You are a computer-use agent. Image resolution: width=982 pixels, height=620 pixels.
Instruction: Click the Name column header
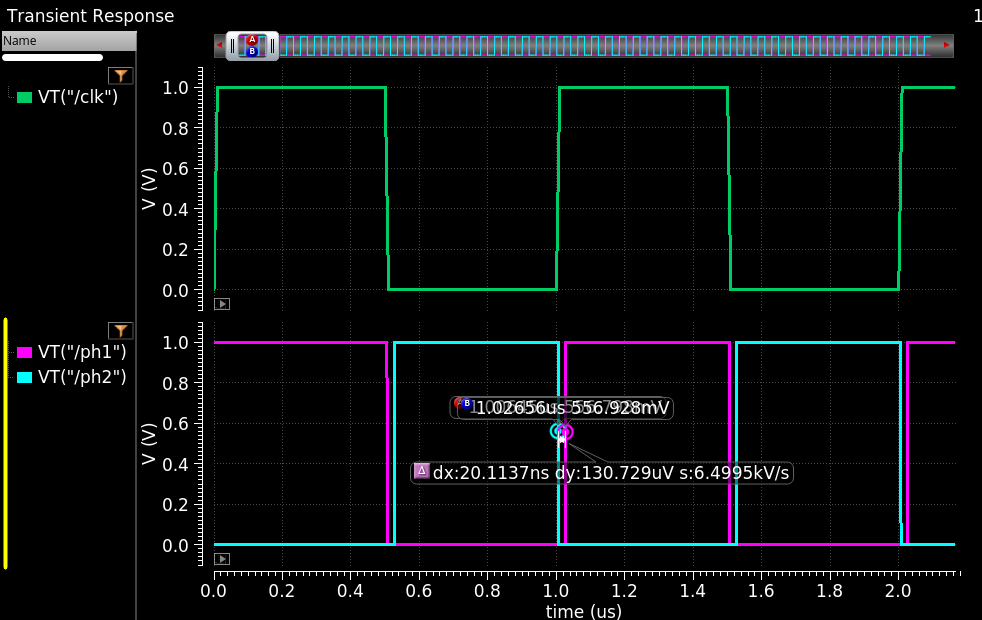[x=68, y=41]
